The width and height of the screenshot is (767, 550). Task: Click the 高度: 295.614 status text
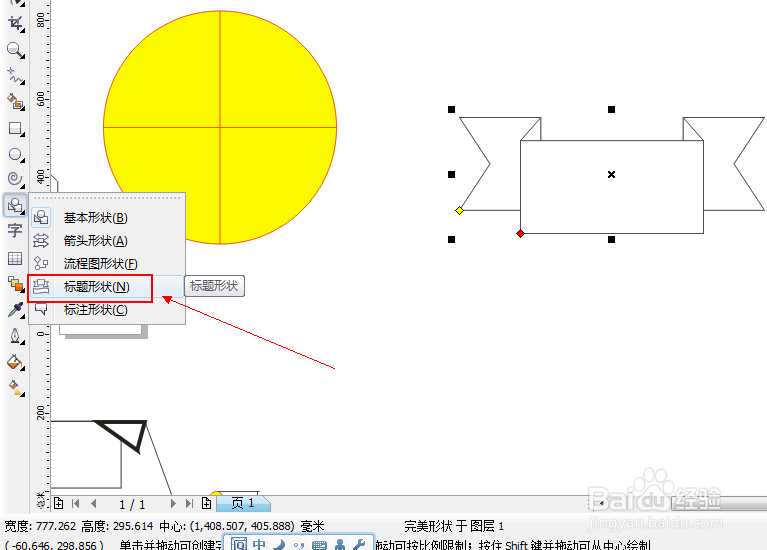point(117,527)
